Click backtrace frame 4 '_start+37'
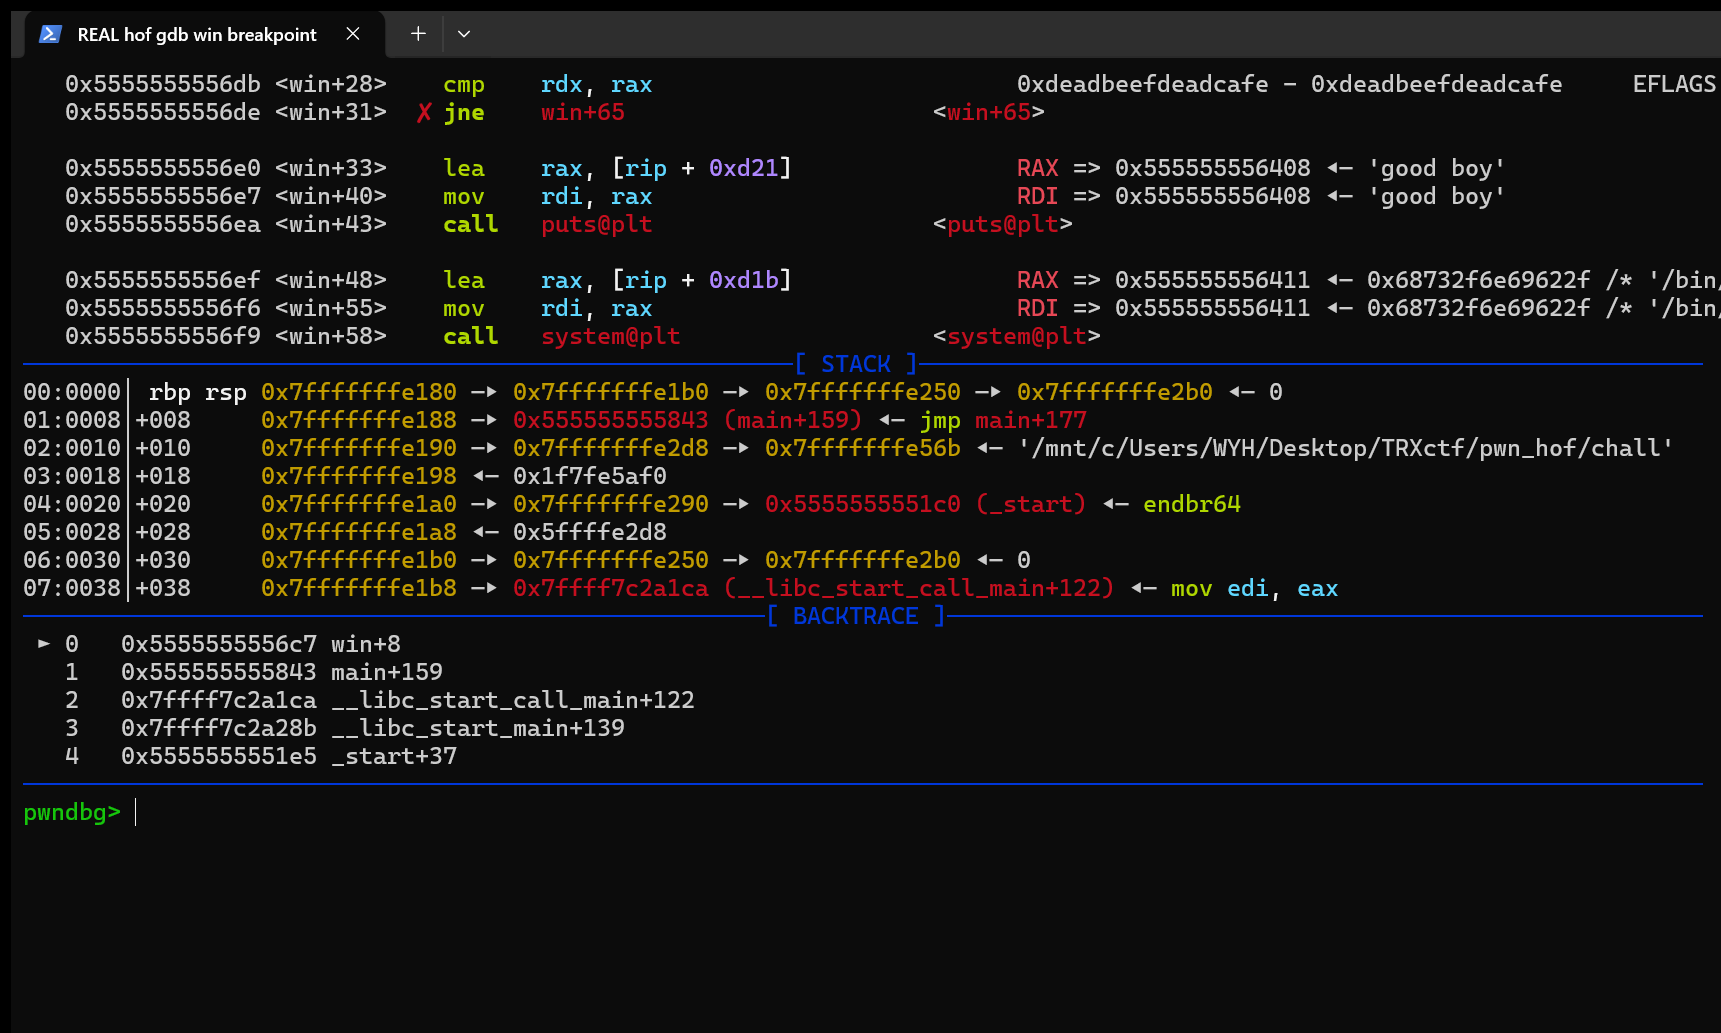1721x1033 pixels. pos(394,757)
